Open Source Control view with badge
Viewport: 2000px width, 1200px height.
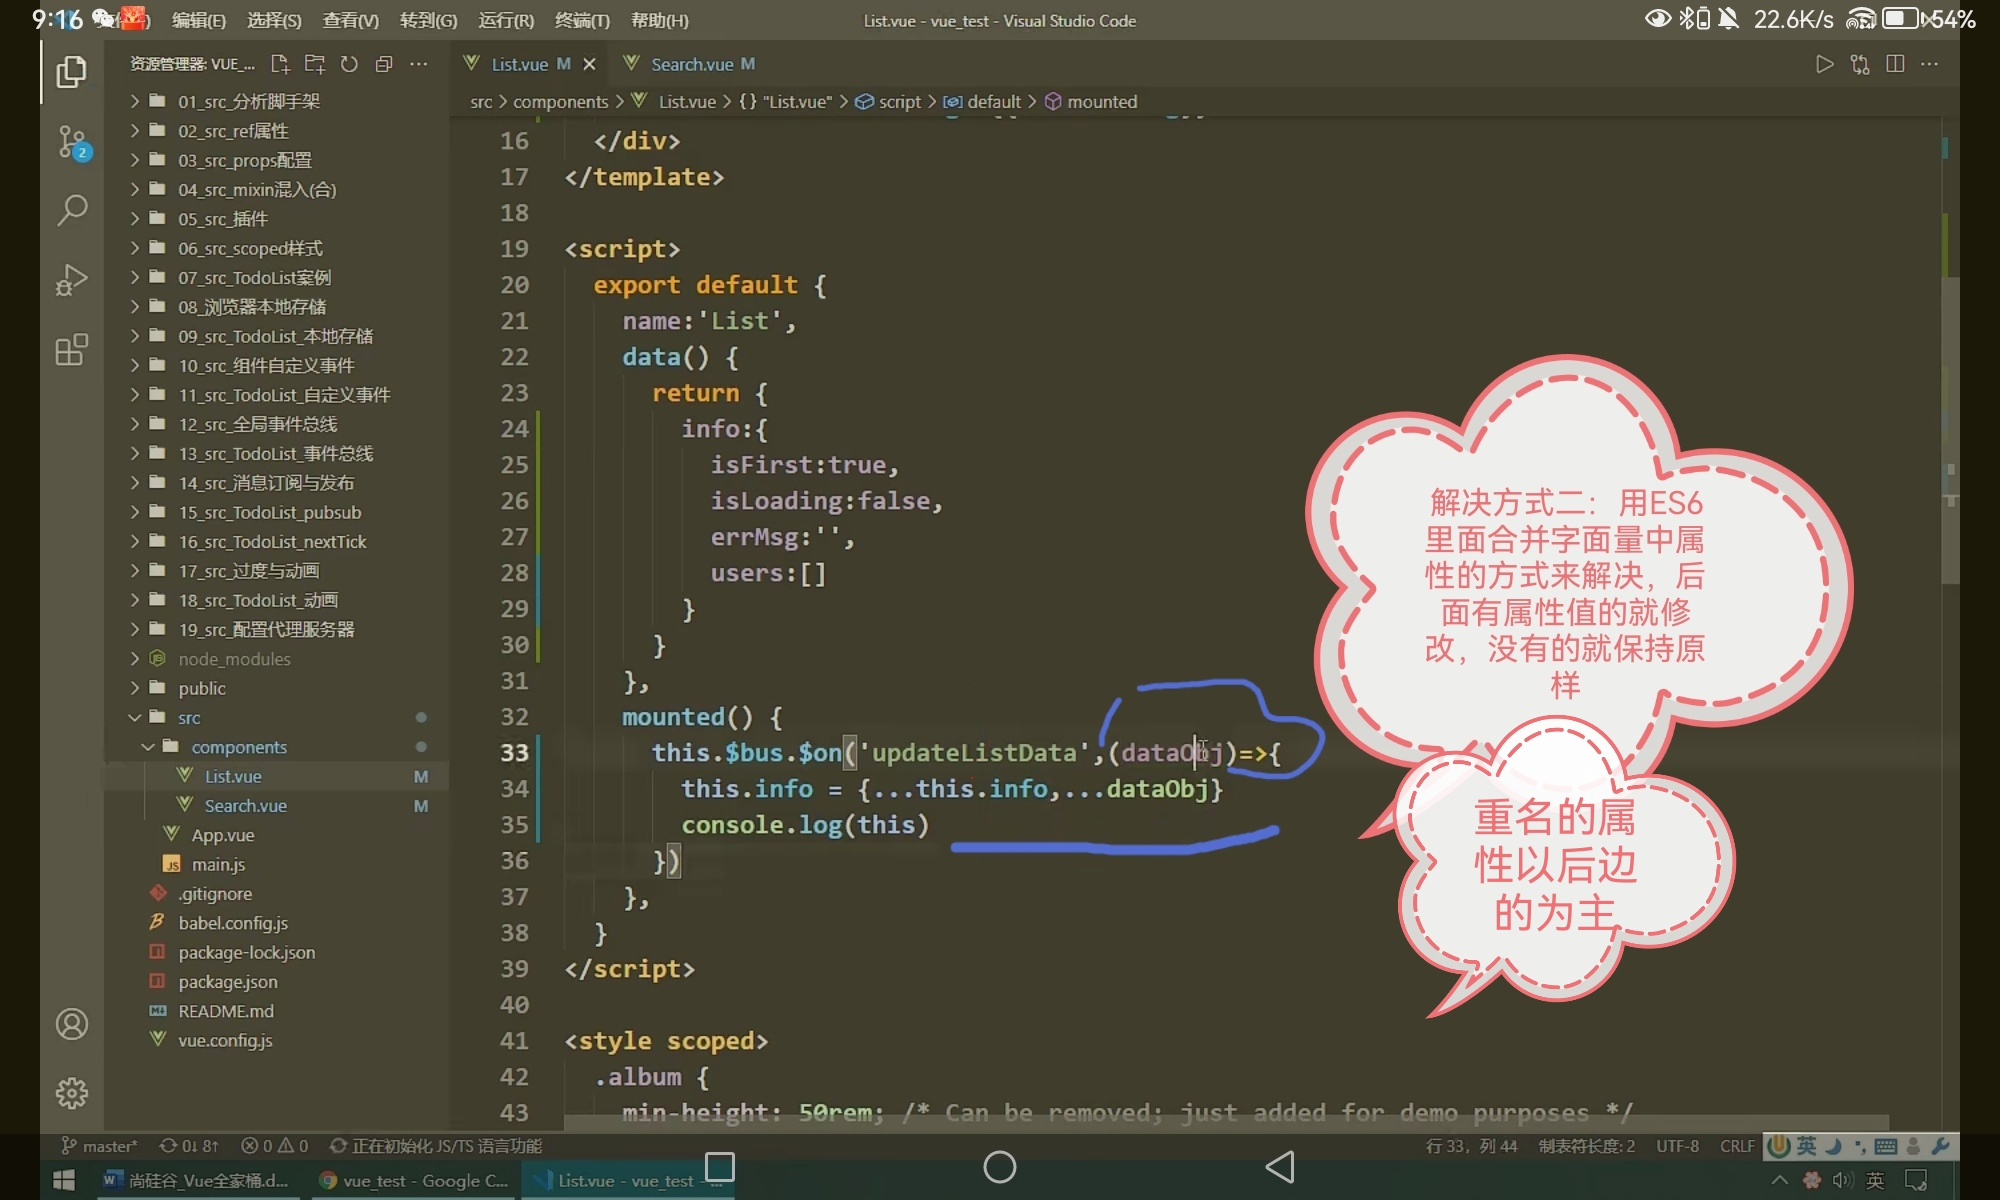pos(72,142)
